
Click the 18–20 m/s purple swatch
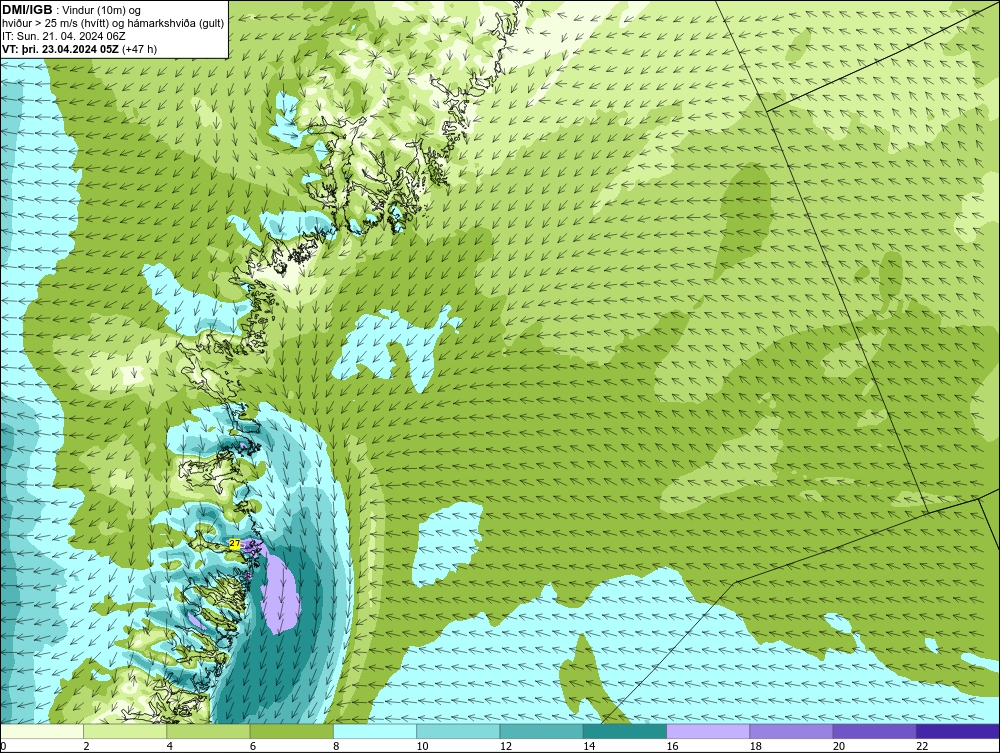pyautogui.click(x=791, y=731)
